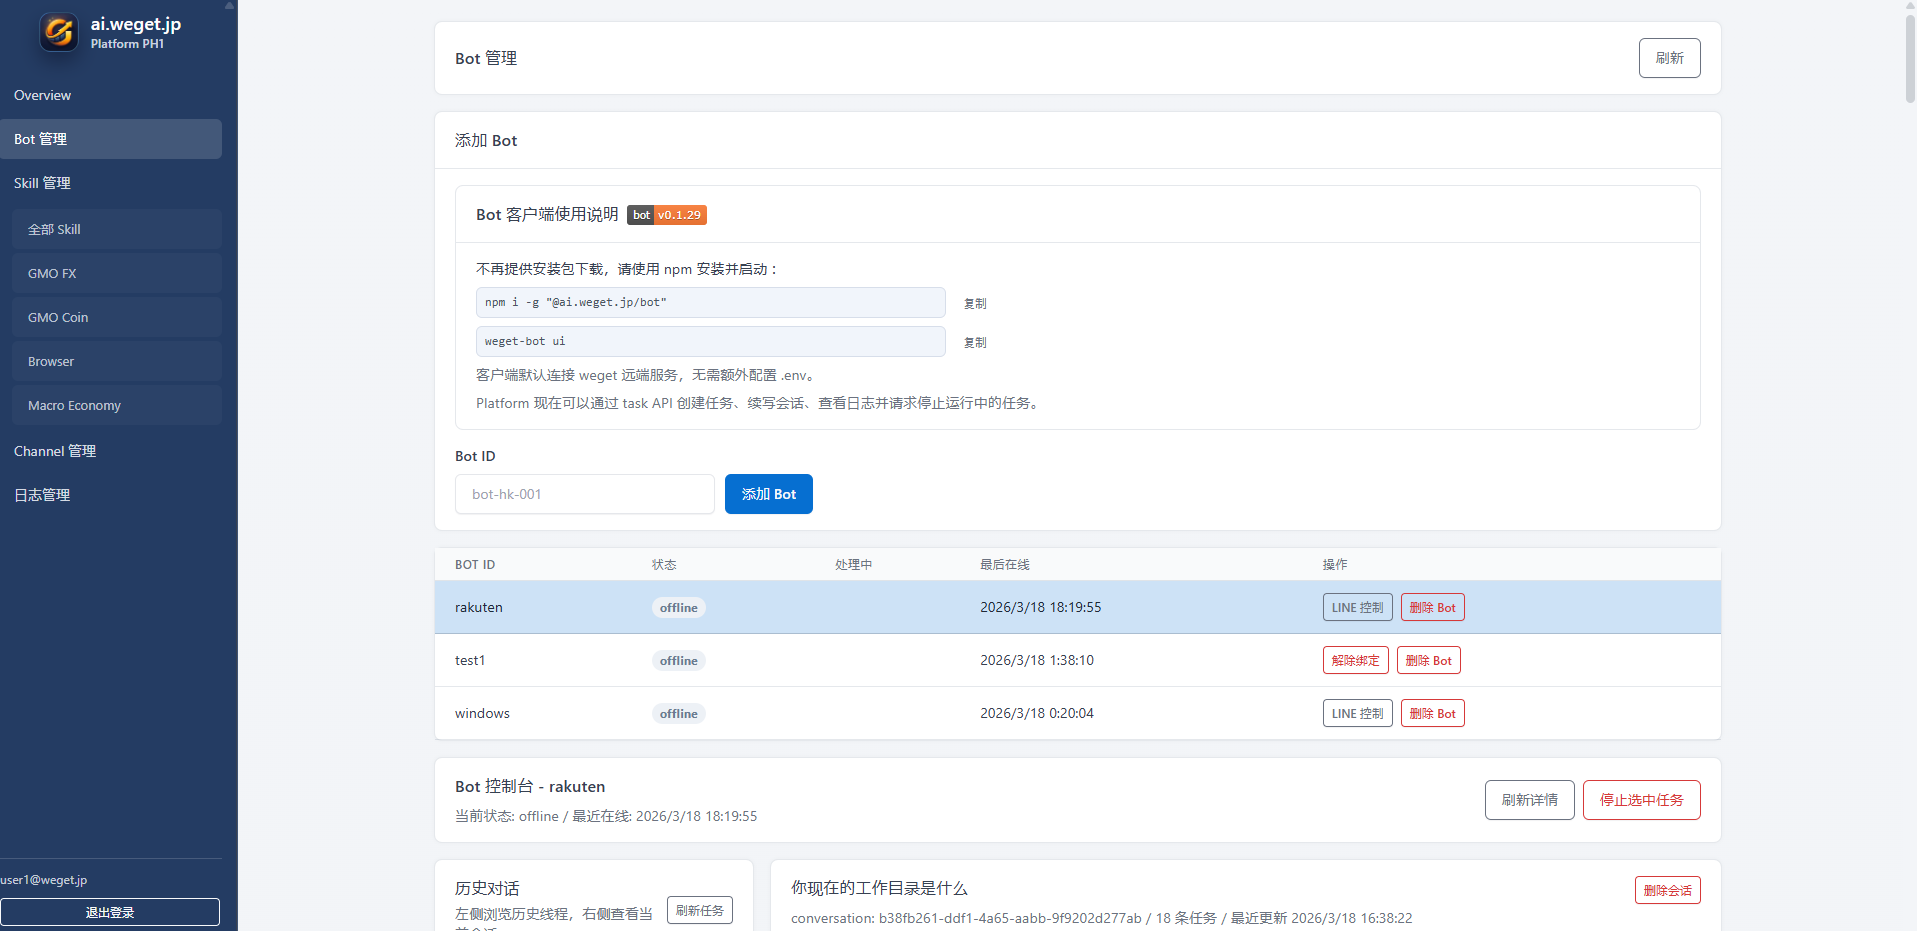Open Macro Economy skill

click(117, 405)
